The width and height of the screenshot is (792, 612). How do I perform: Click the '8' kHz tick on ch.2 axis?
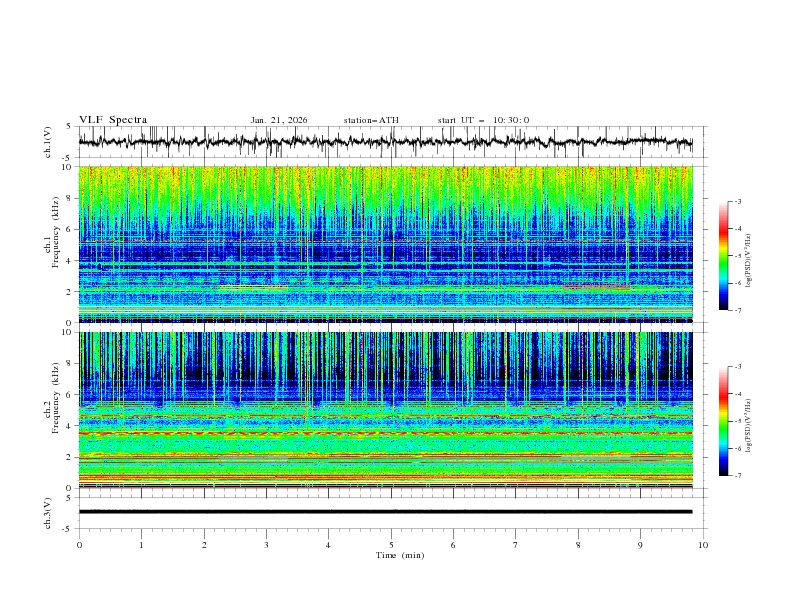point(71,364)
